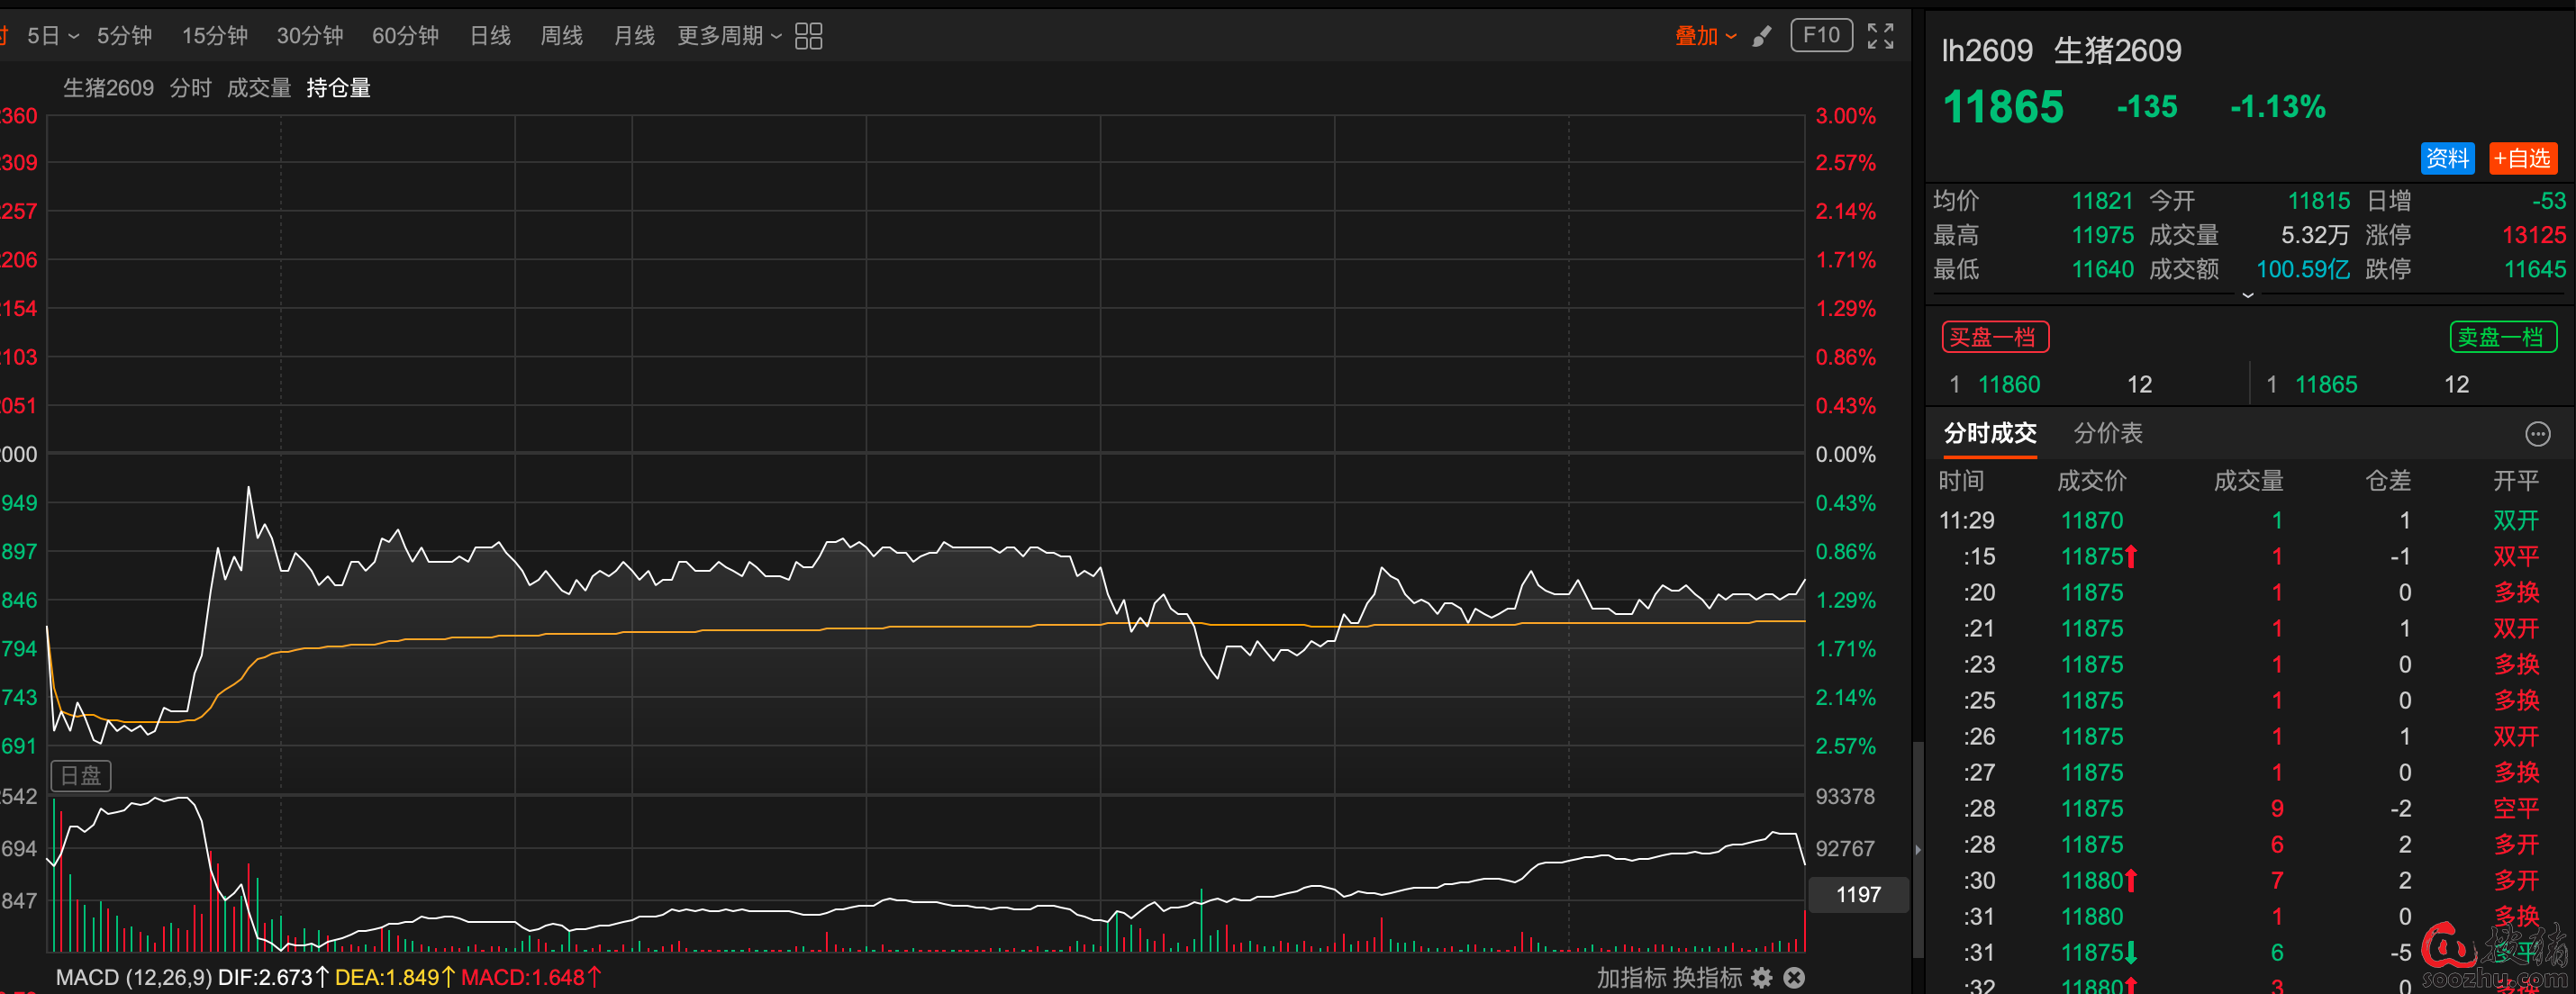Close the MACD indicator panel

[x=1794, y=977]
